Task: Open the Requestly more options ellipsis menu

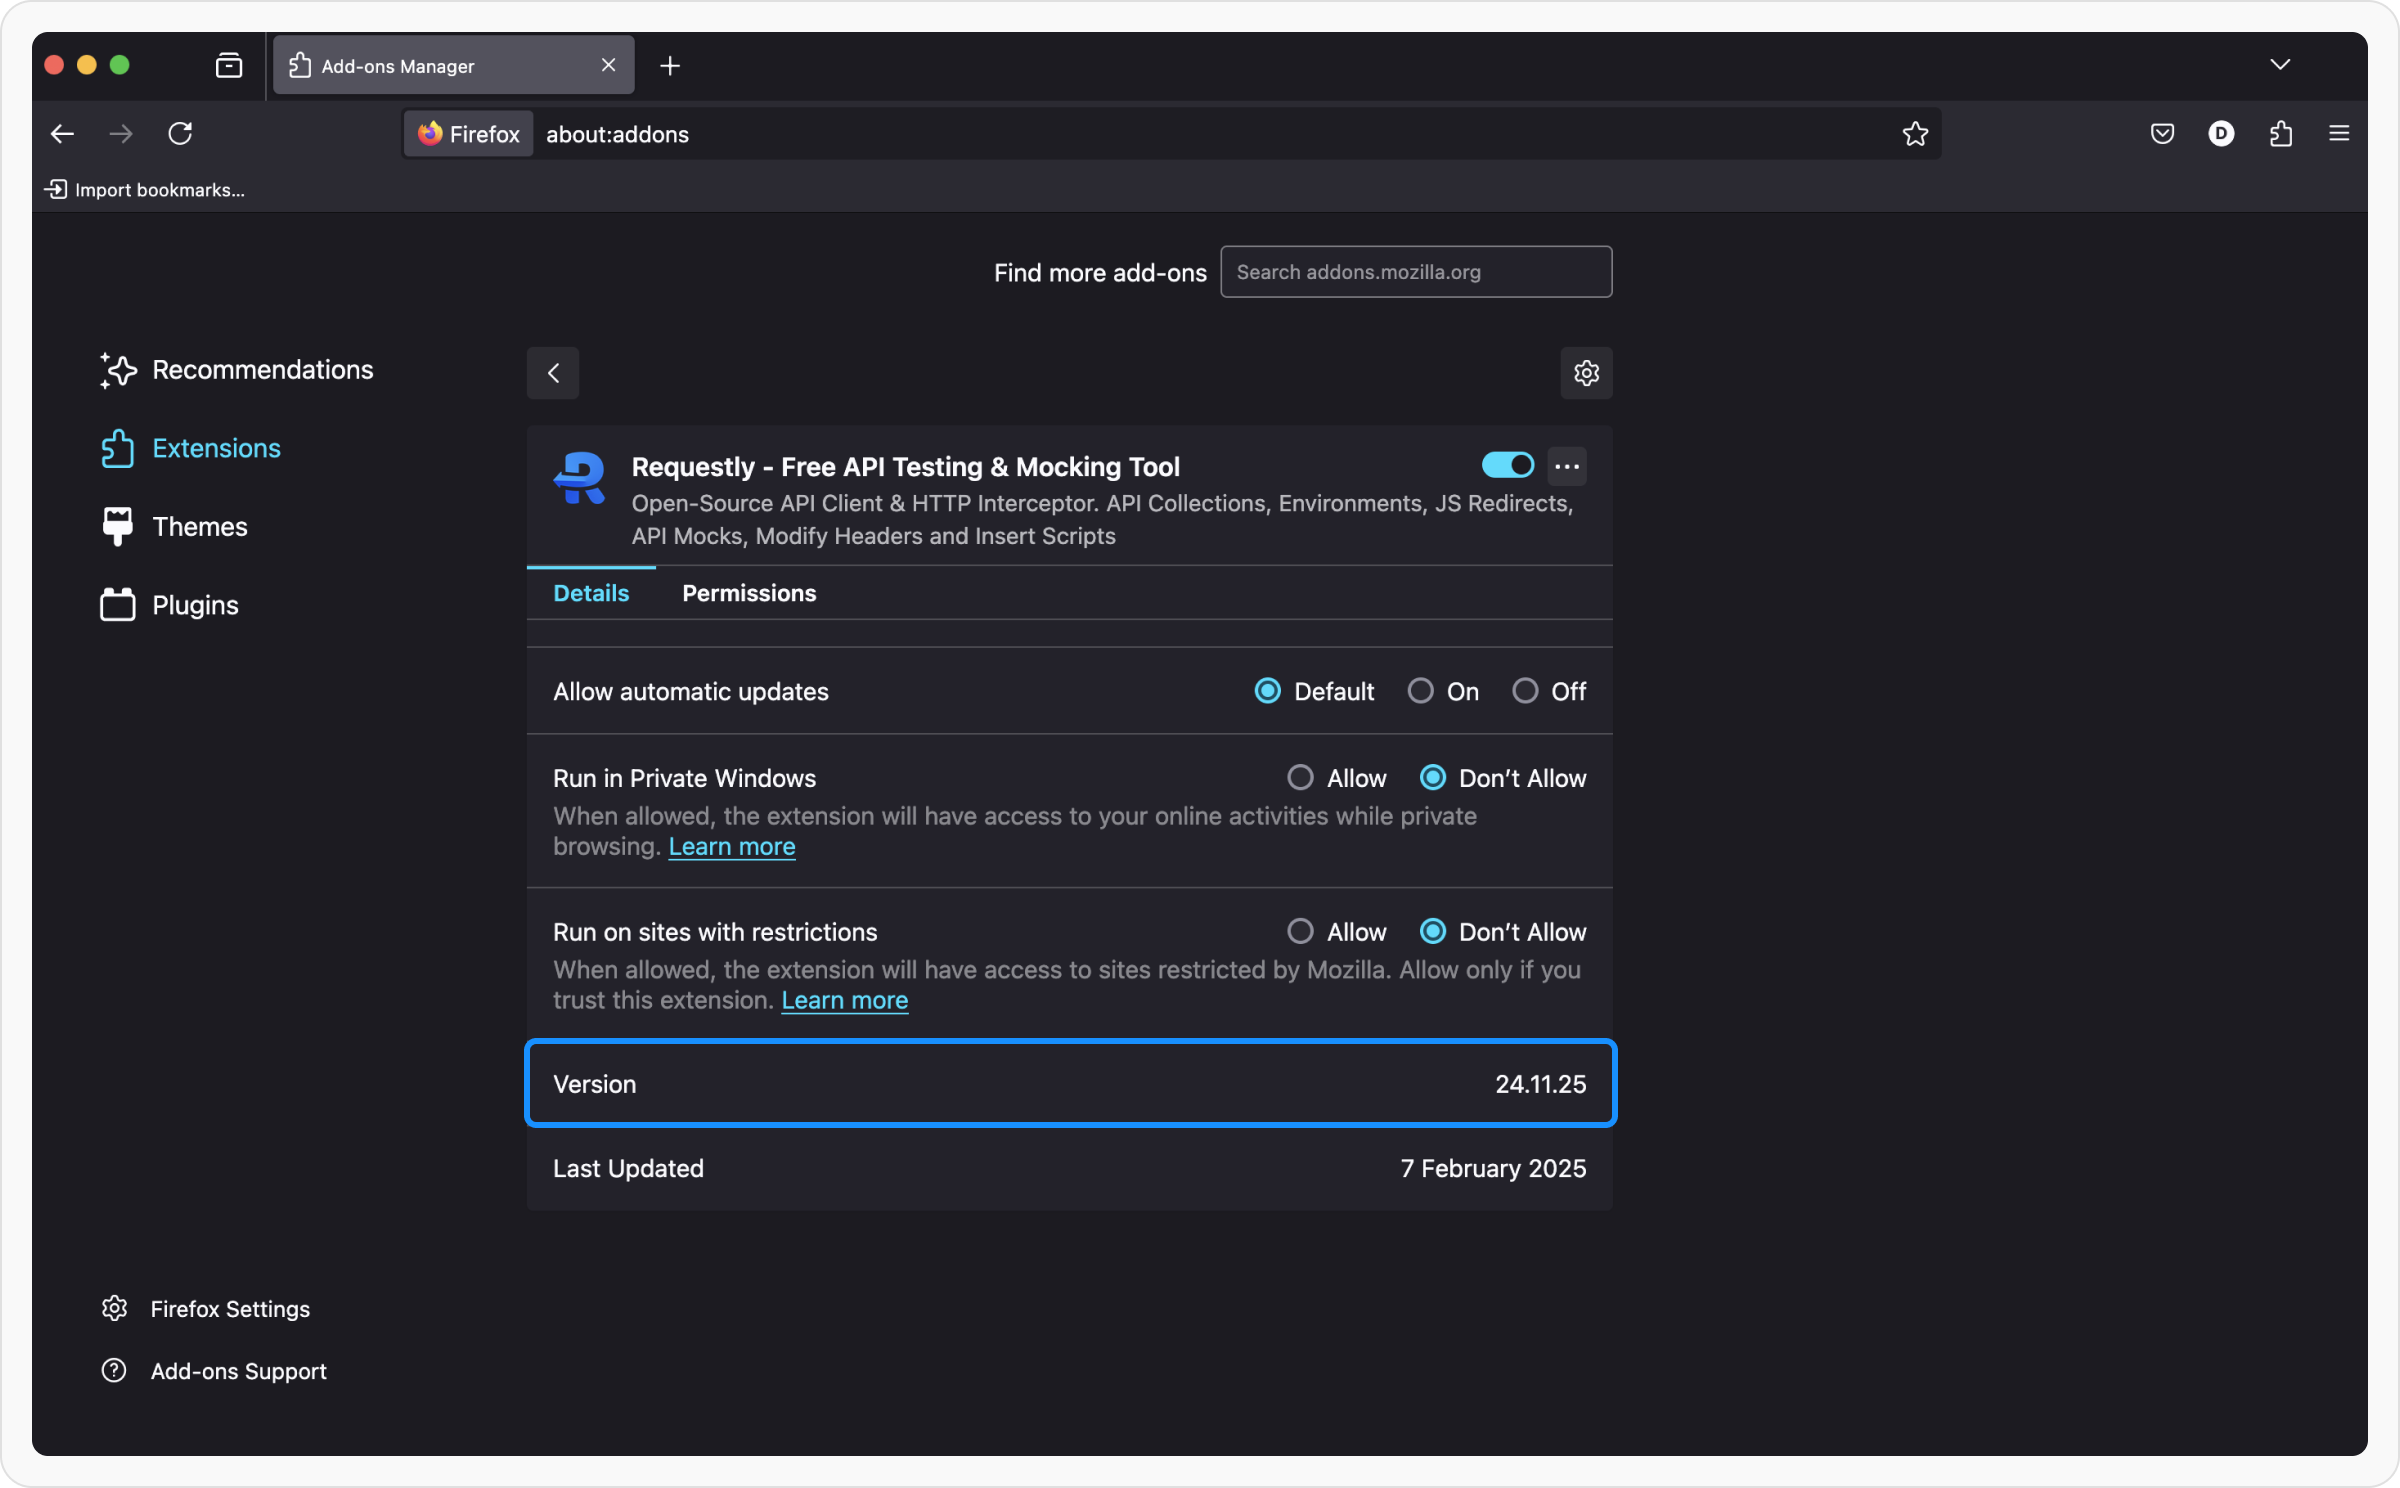Action: 1567,466
